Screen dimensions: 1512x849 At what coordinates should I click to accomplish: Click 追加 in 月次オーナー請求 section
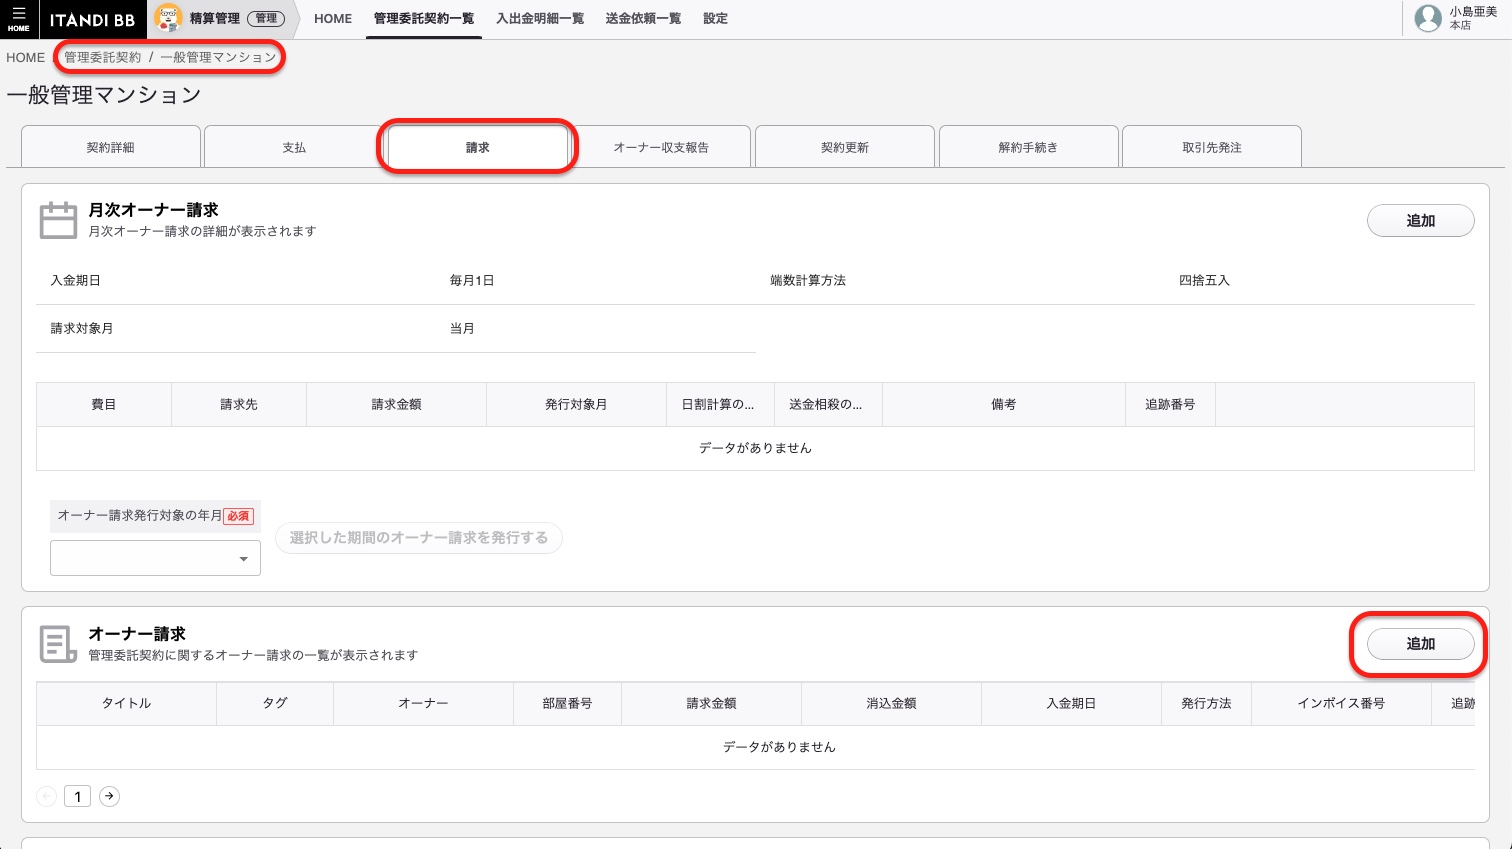[x=1420, y=221]
